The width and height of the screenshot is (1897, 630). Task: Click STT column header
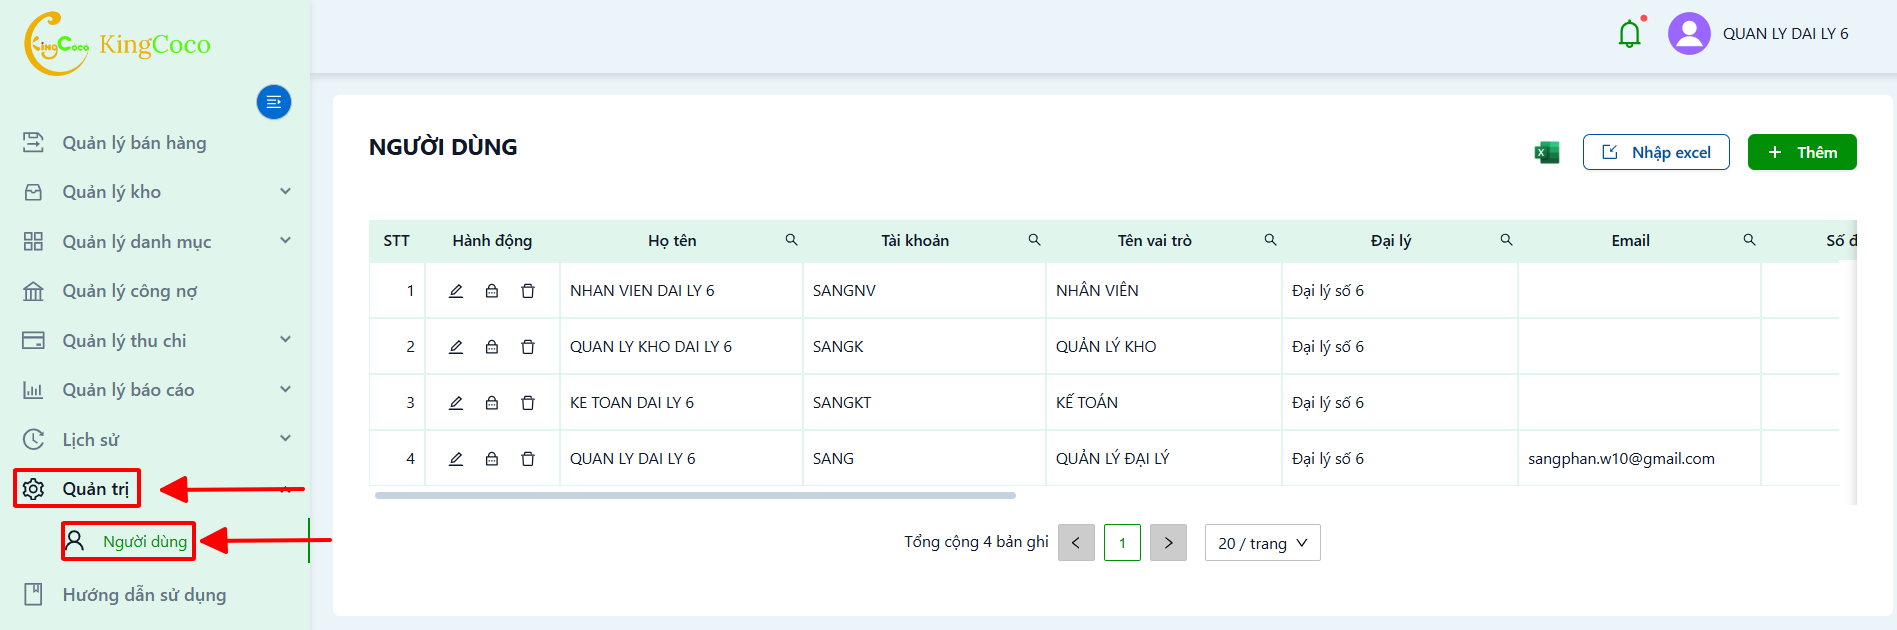(x=397, y=240)
